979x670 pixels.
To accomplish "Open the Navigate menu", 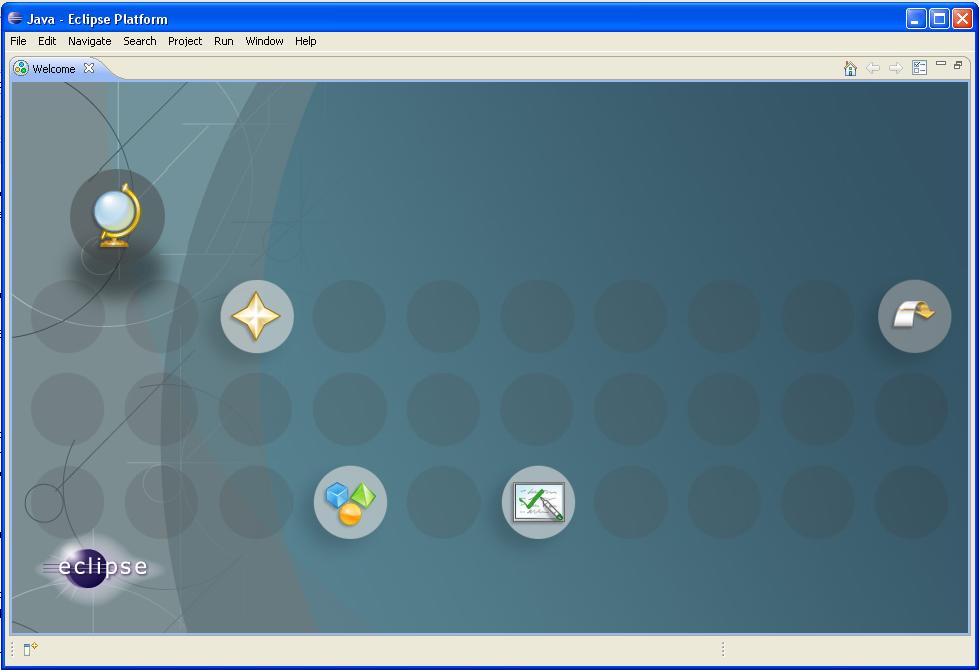I will 89,41.
